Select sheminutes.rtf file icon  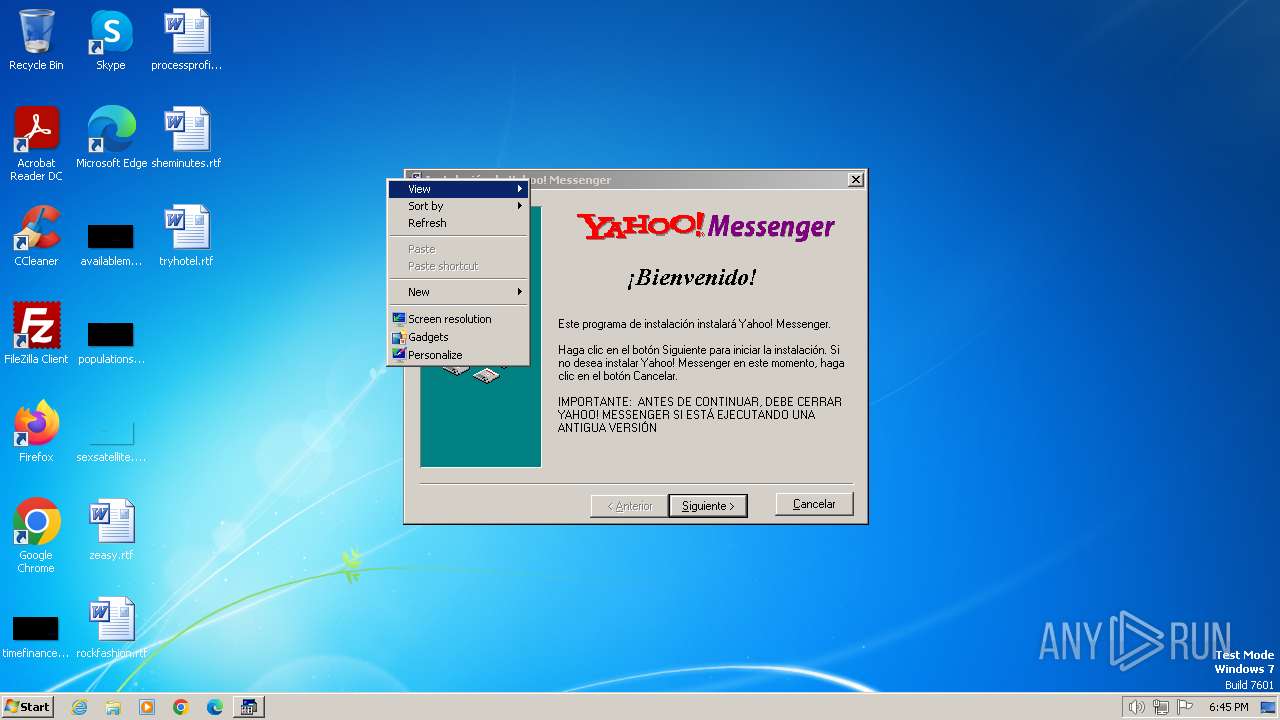[186, 138]
